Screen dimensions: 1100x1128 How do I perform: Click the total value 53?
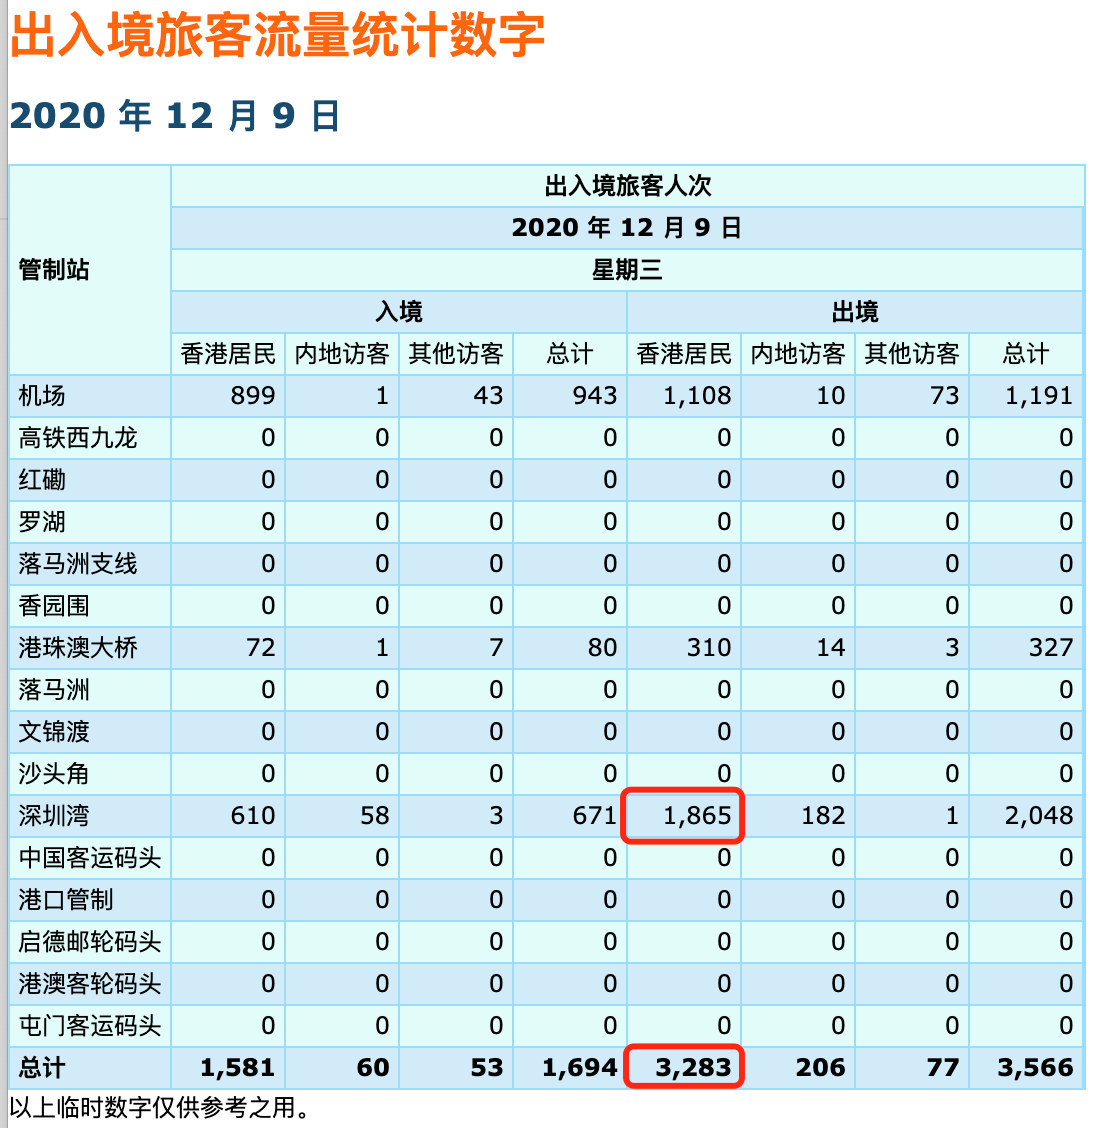click(487, 1068)
